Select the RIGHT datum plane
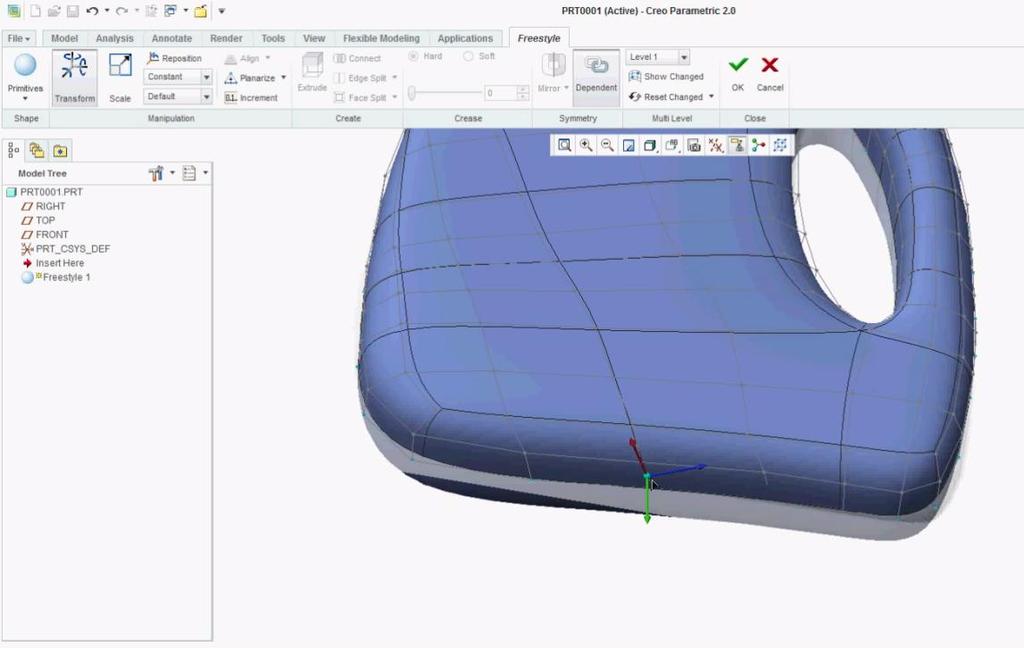1024x648 pixels. click(44, 206)
